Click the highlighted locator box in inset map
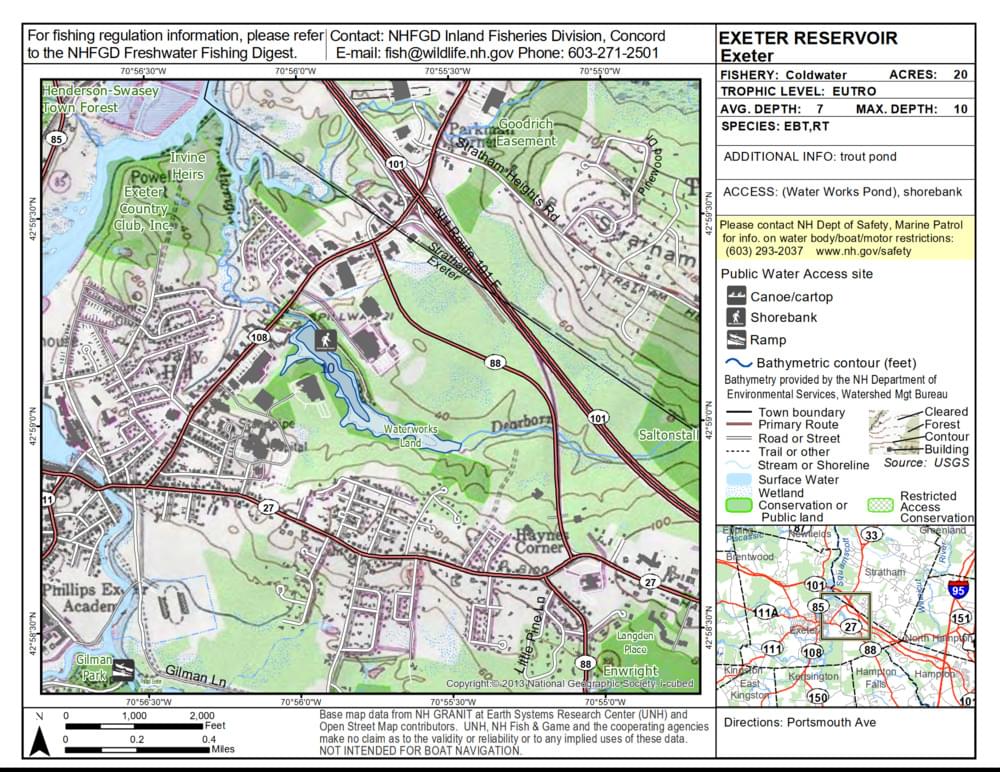This screenshot has width=1000, height=772. pyautogui.click(x=846, y=616)
